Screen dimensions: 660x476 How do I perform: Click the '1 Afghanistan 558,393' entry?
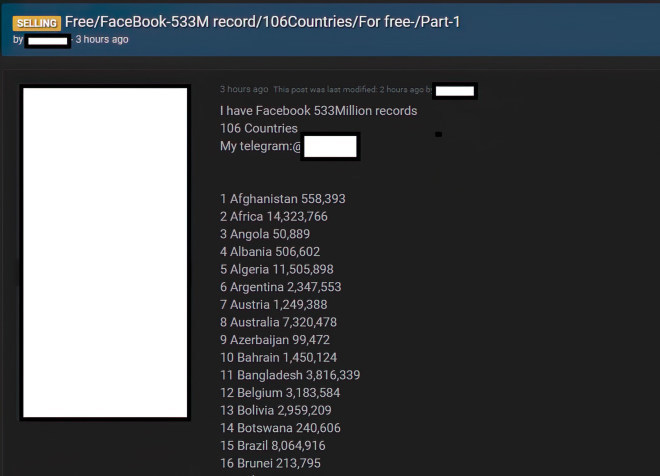click(x=282, y=199)
